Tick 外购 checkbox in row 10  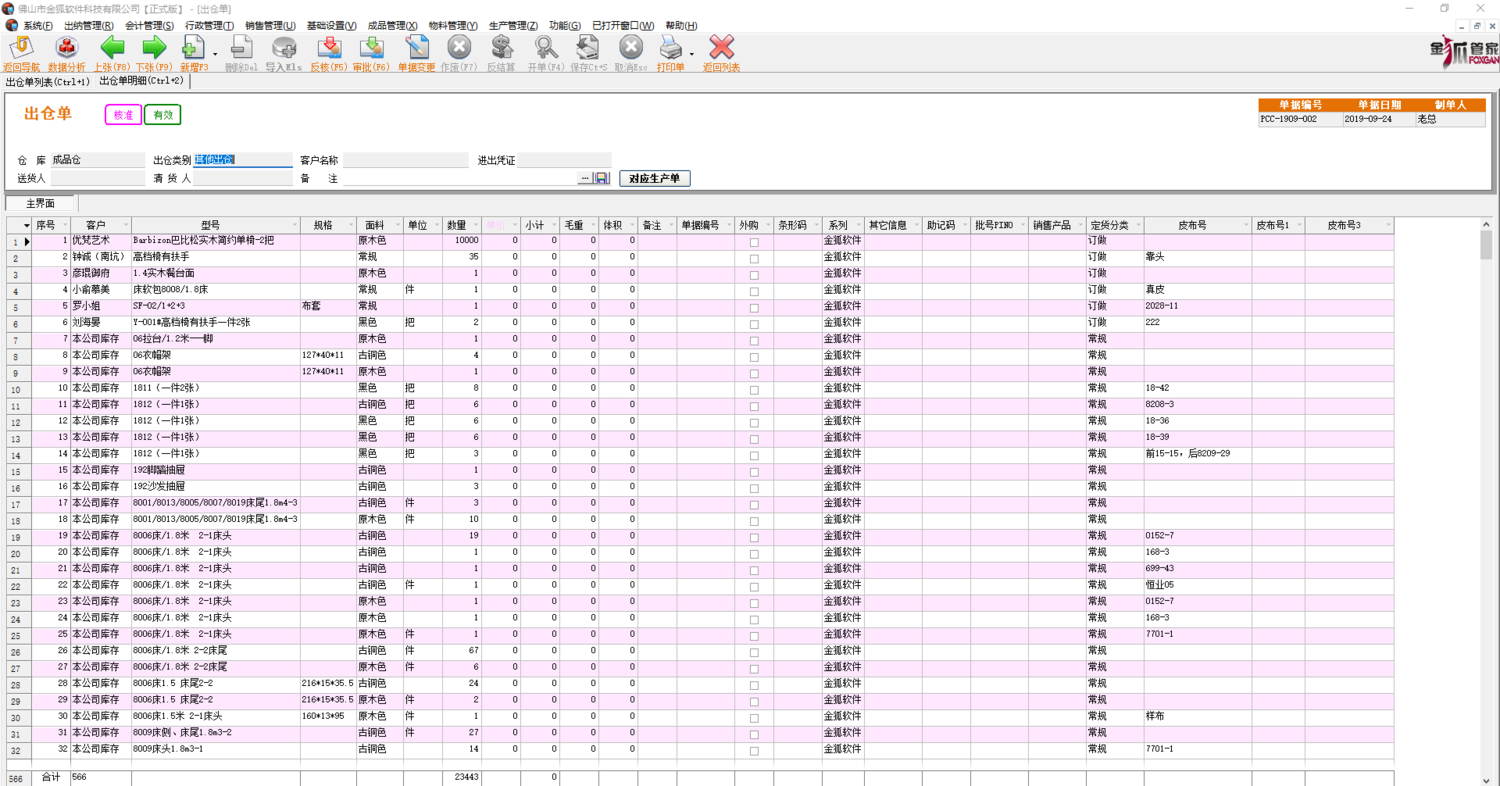tap(754, 390)
